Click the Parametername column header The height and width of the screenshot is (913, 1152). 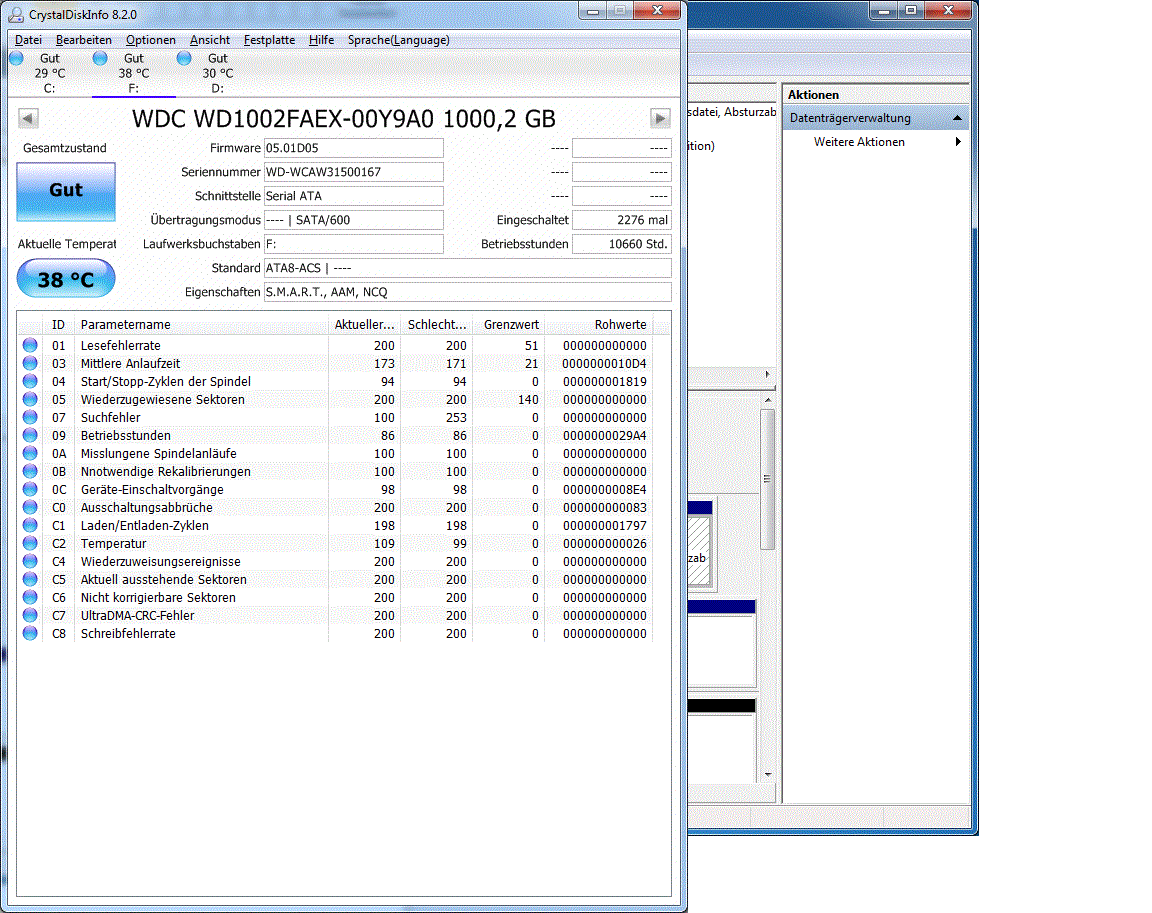(201, 324)
